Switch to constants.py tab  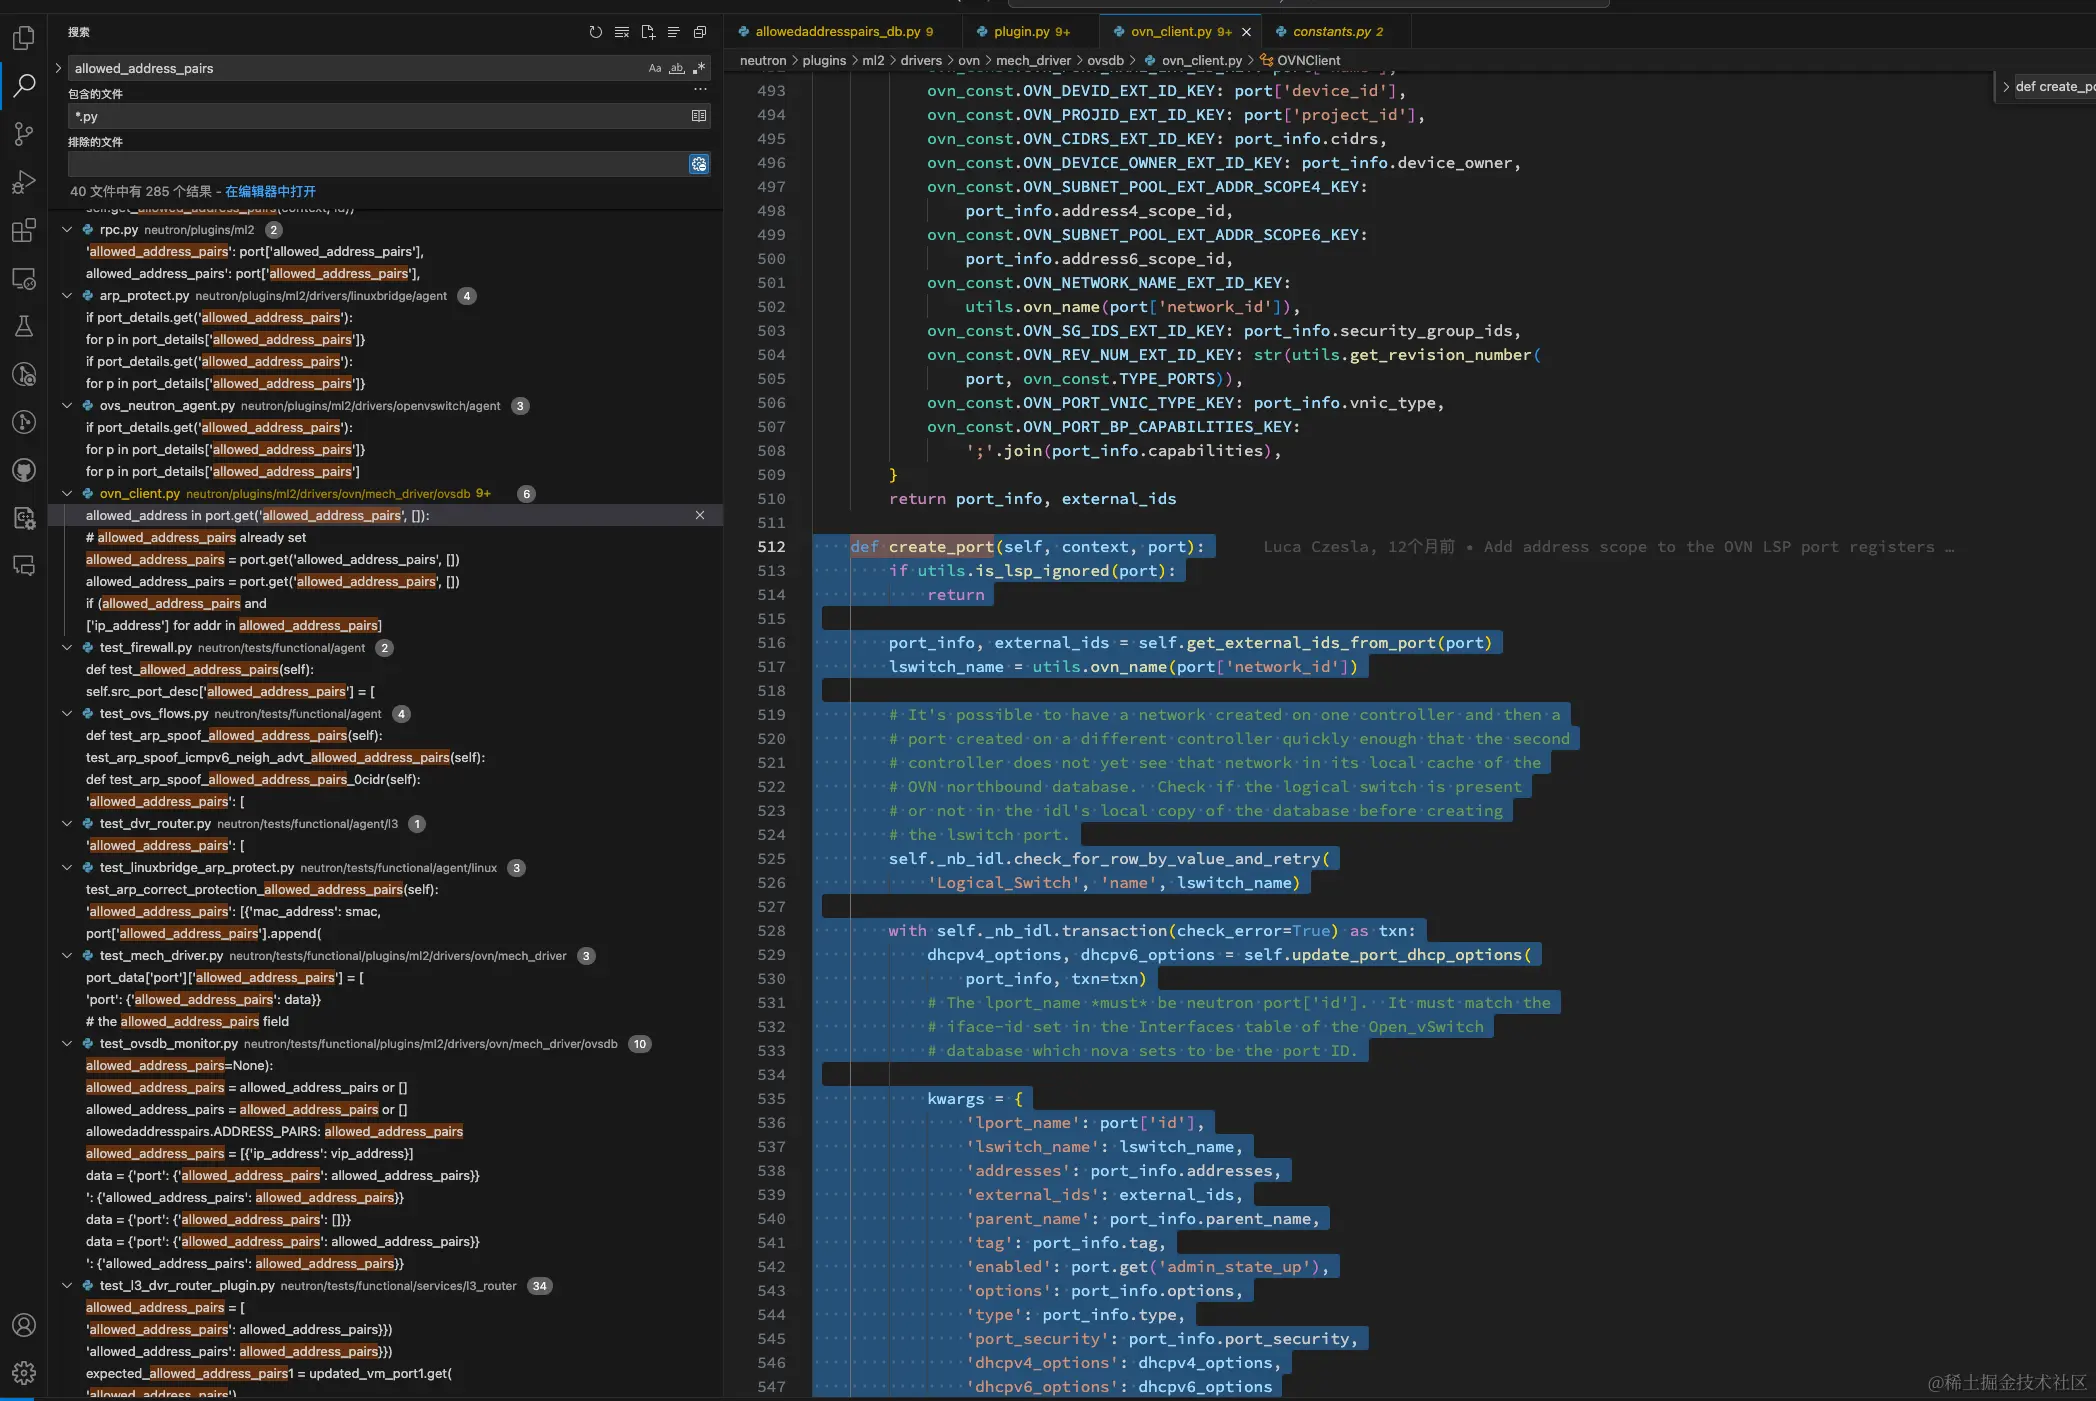coord(1337,32)
